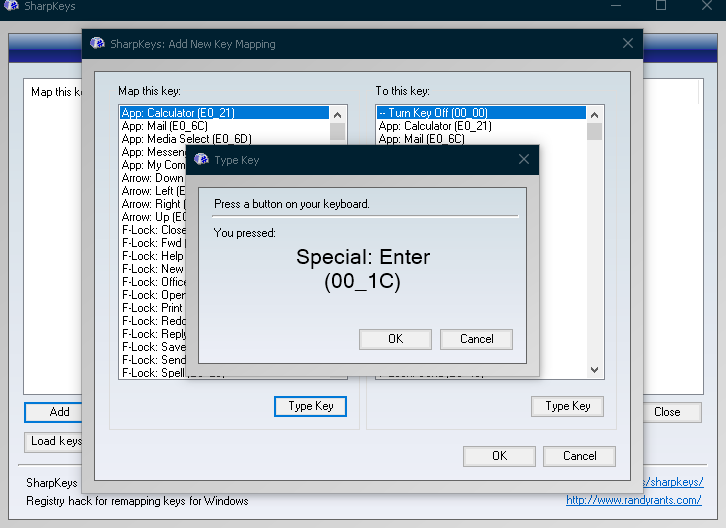The width and height of the screenshot is (726, 528).
Task: Close the Type Key dialog
Action: coord(524,159)
